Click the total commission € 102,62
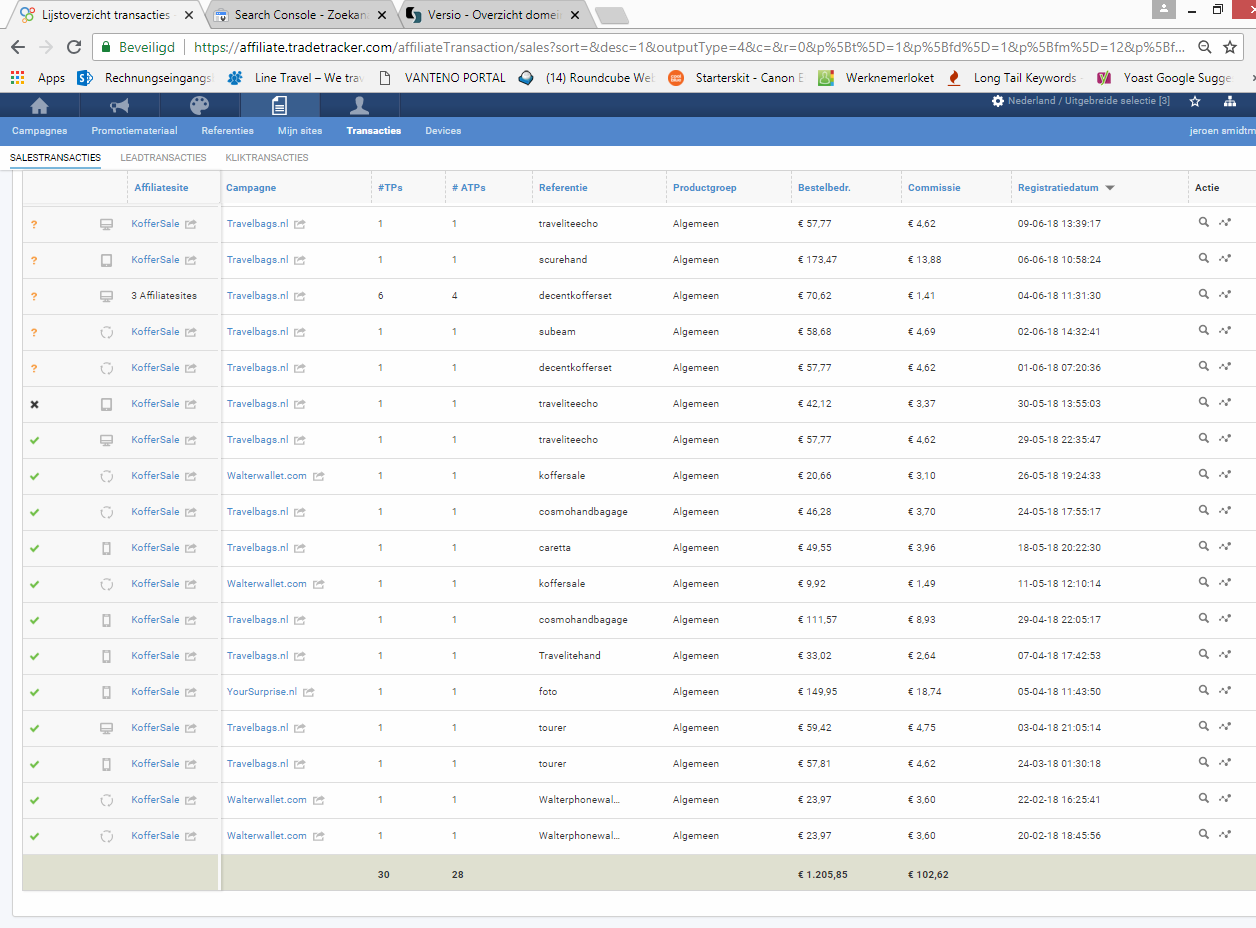 pyautogui.click(x=928, y=875)
